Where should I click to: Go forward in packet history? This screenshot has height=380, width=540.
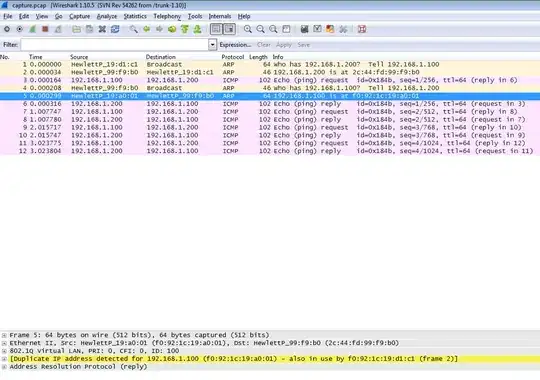[159, 29]
